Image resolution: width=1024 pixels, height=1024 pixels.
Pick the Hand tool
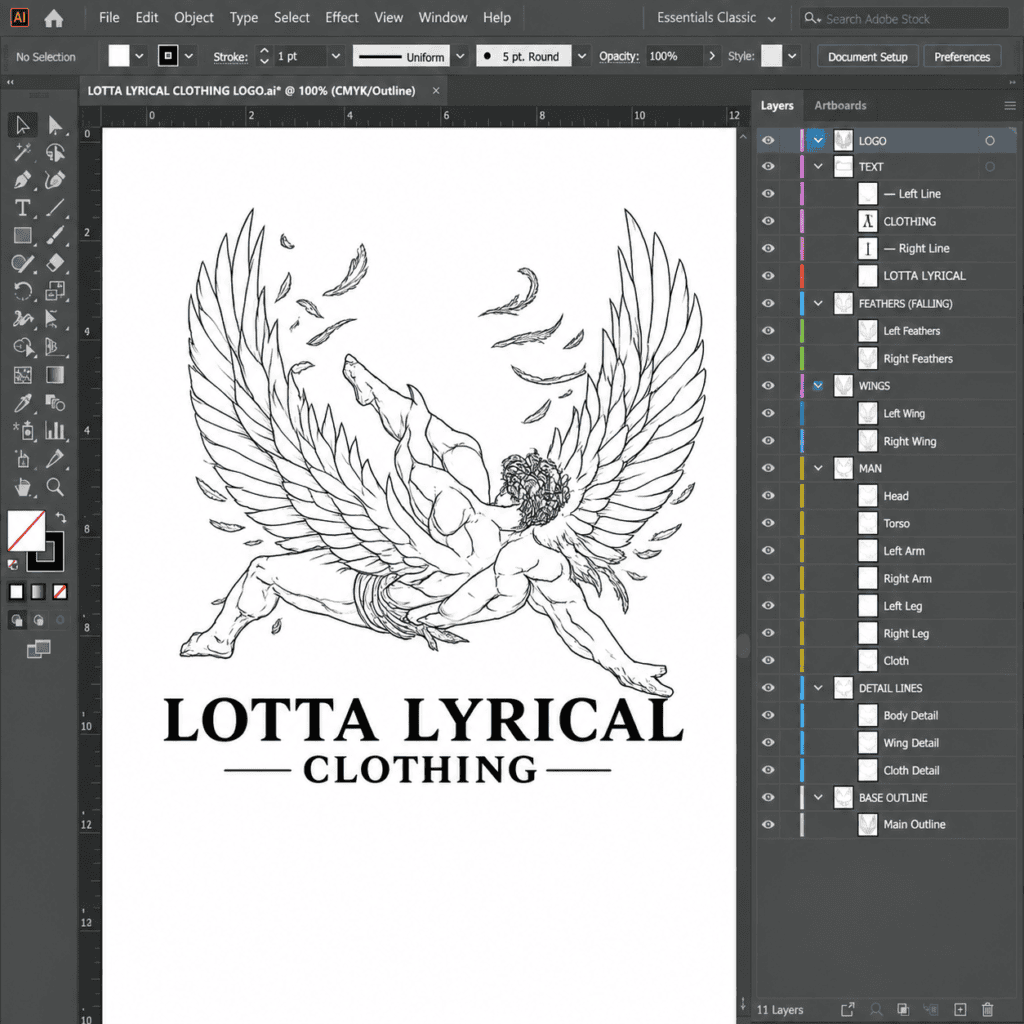(22, 487)
